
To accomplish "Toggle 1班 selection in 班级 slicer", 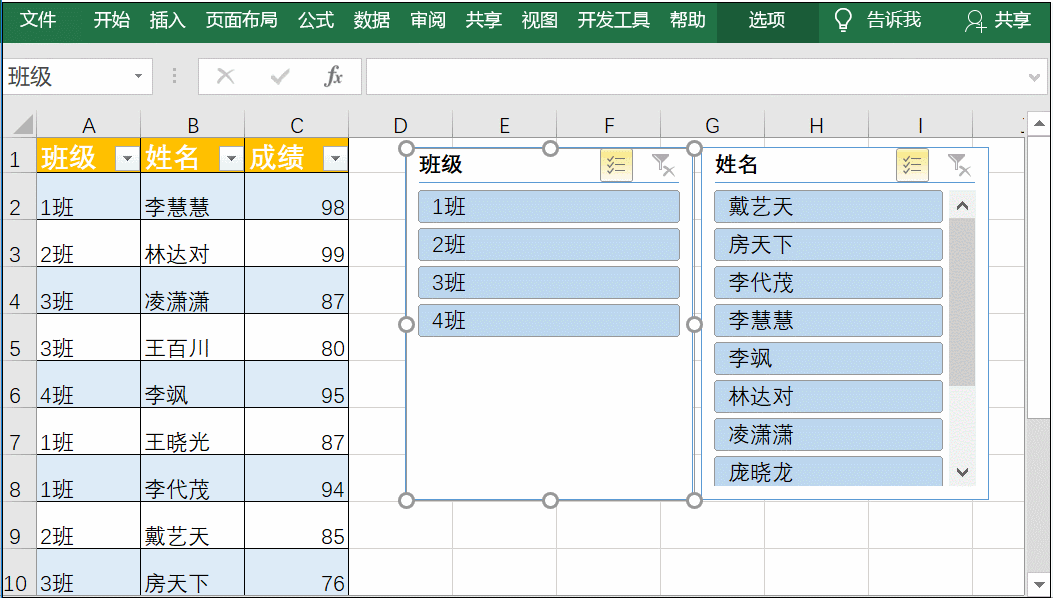I will (548, 205).
